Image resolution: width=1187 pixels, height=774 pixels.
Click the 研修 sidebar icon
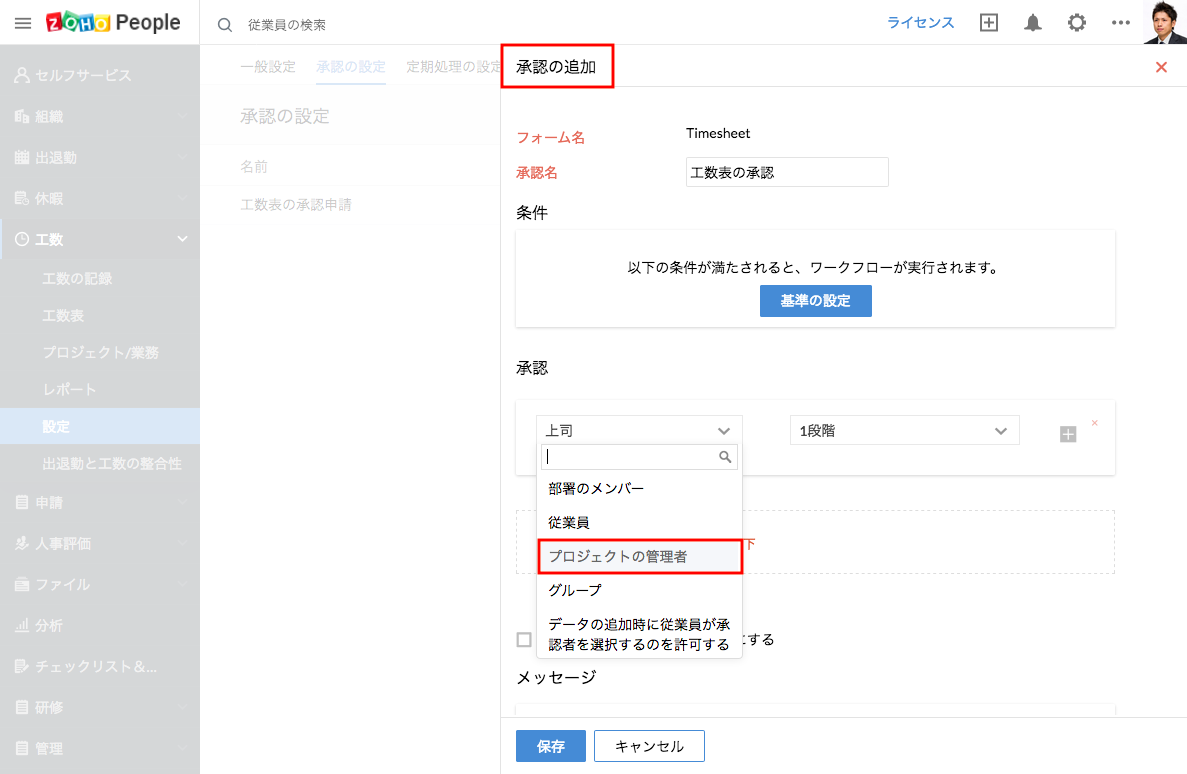click(22, 707)
